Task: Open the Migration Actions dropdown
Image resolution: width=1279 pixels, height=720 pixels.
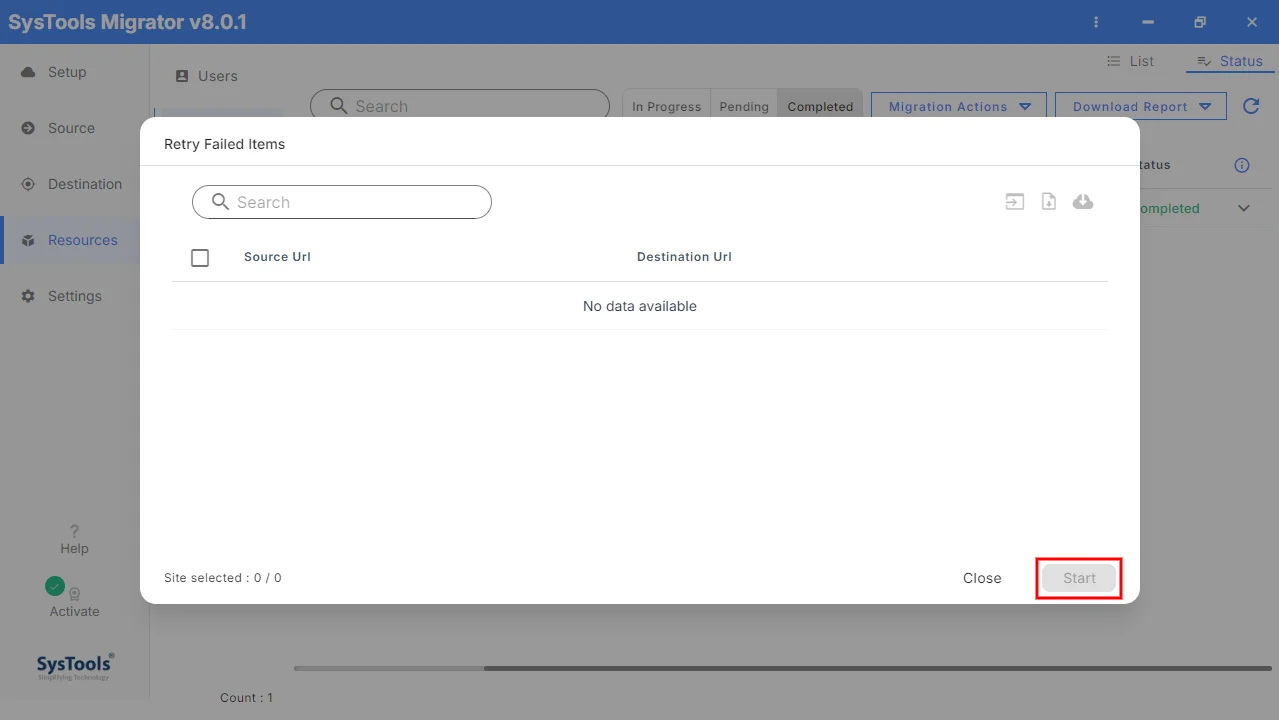Action: [x=959, y=106]
